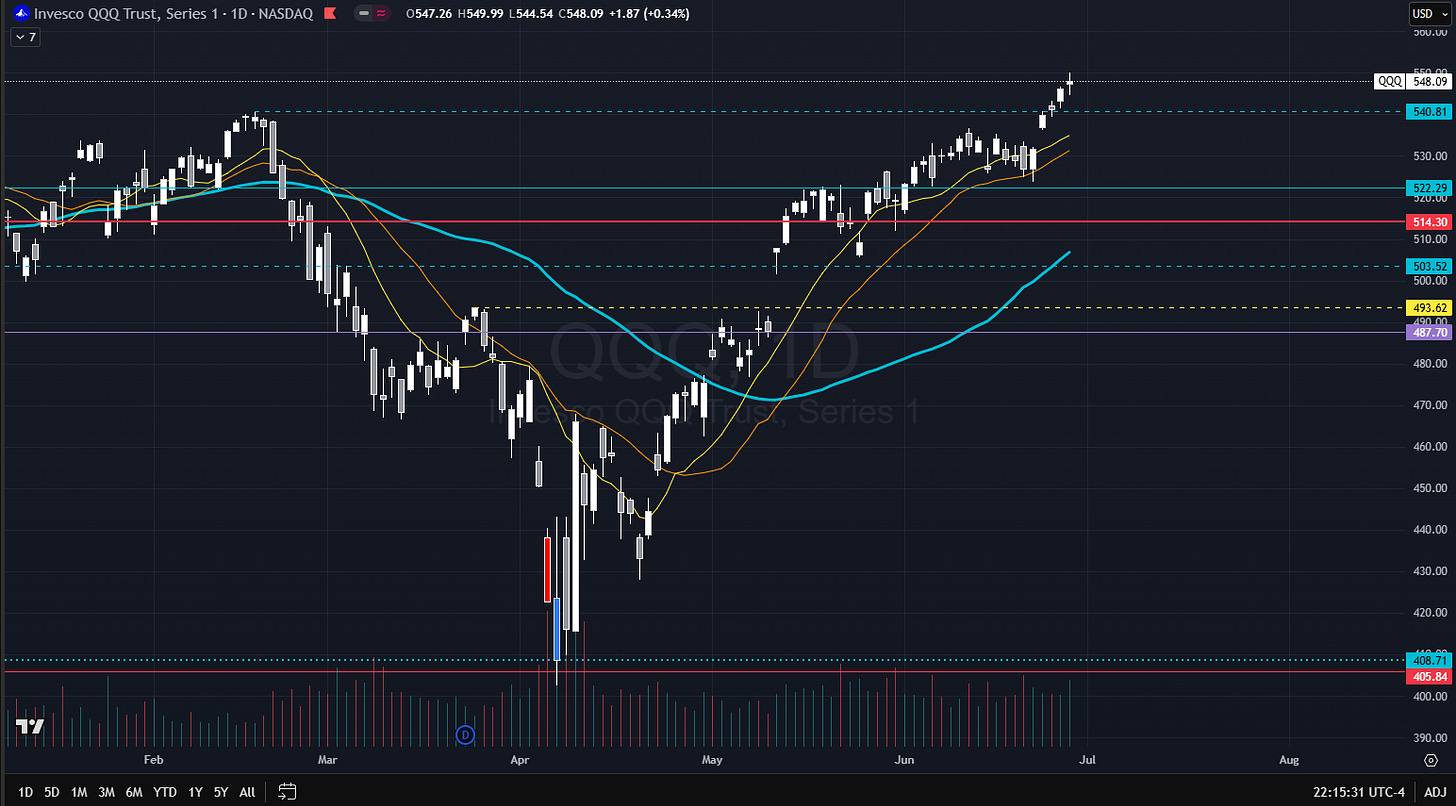Open the go-to-date calendar icon

coord(287,792)
